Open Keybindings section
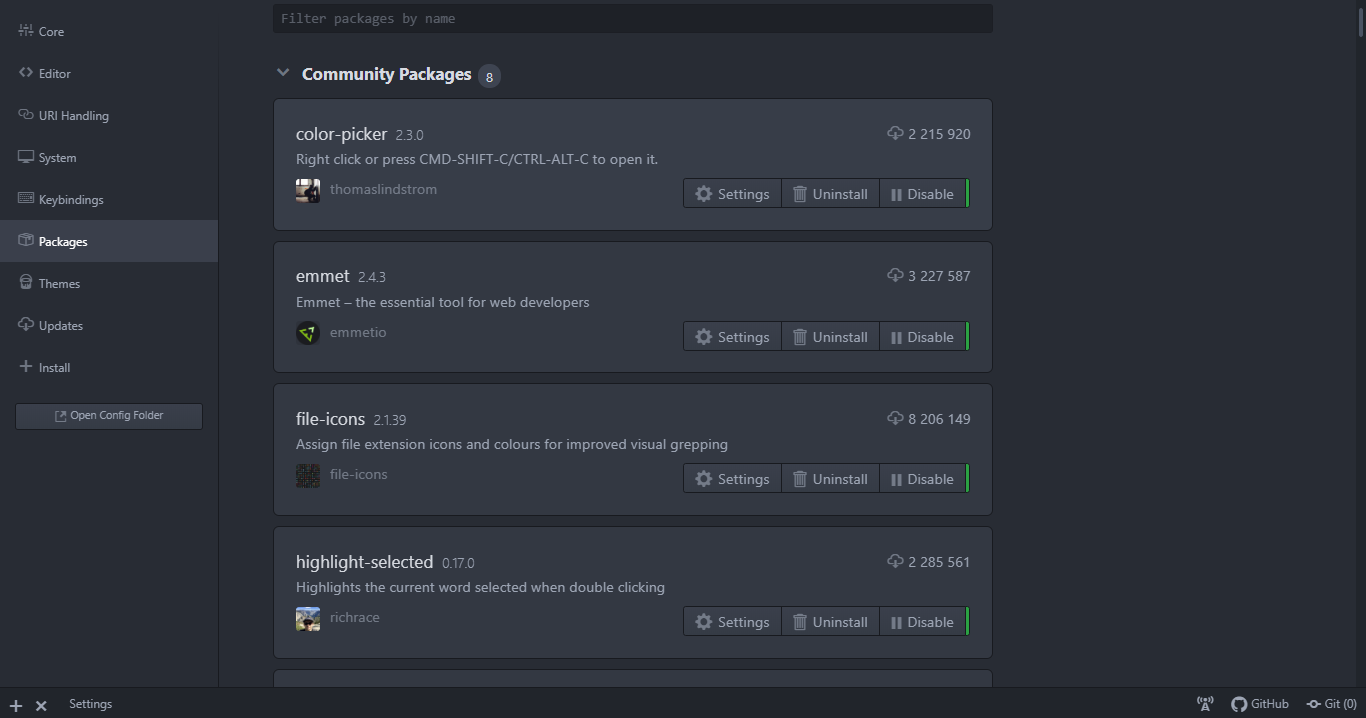This screenshot has width=1366, height=718. click(108, 199)
